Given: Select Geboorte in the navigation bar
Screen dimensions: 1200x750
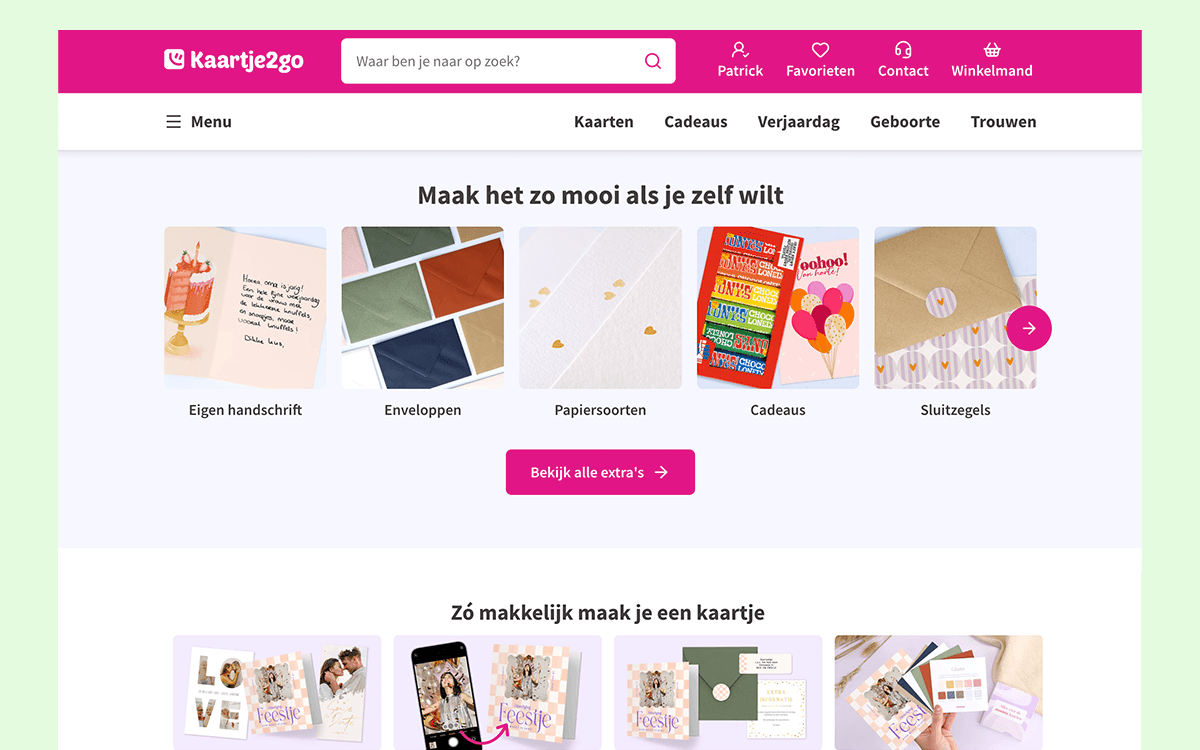Looking at the screenshot, I should 905,122.
